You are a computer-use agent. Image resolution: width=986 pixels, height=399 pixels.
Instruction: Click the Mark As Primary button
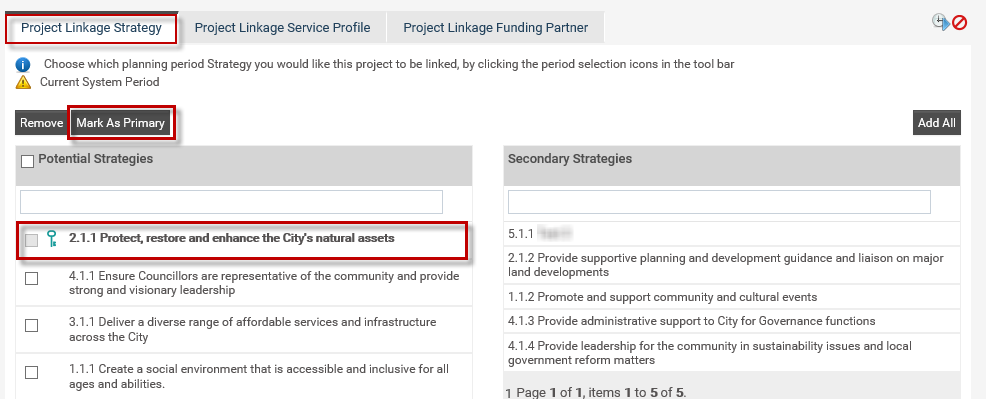[x=121, y=123]
